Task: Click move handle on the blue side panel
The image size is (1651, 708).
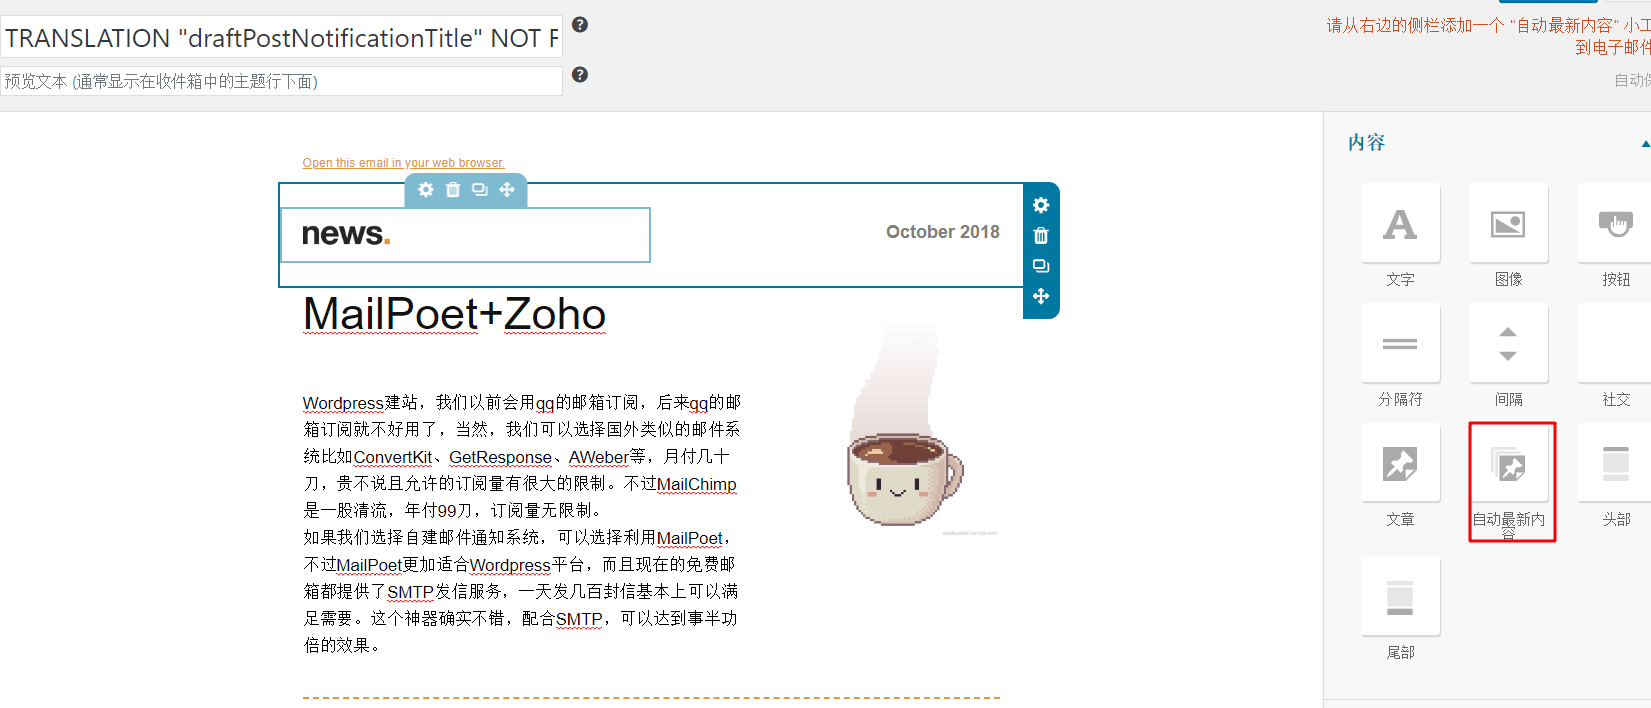Action: click(1041, 296)
